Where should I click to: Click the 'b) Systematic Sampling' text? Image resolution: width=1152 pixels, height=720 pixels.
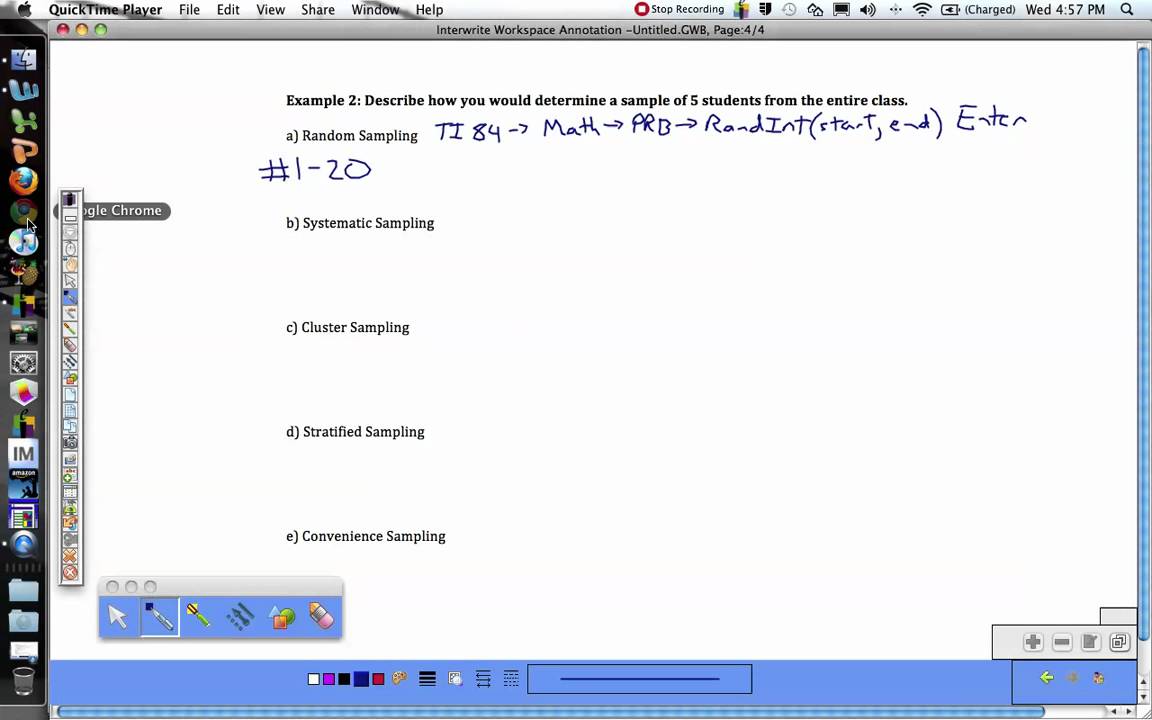click(360, 223)
